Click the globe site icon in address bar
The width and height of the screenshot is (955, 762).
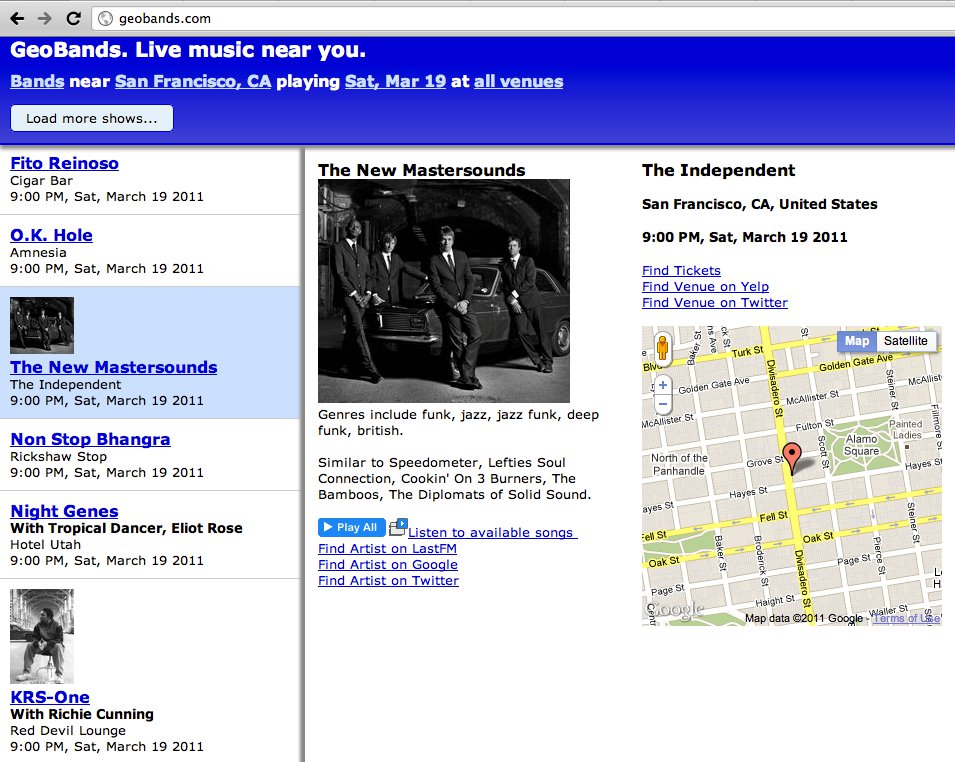click(x=105, y=19)
